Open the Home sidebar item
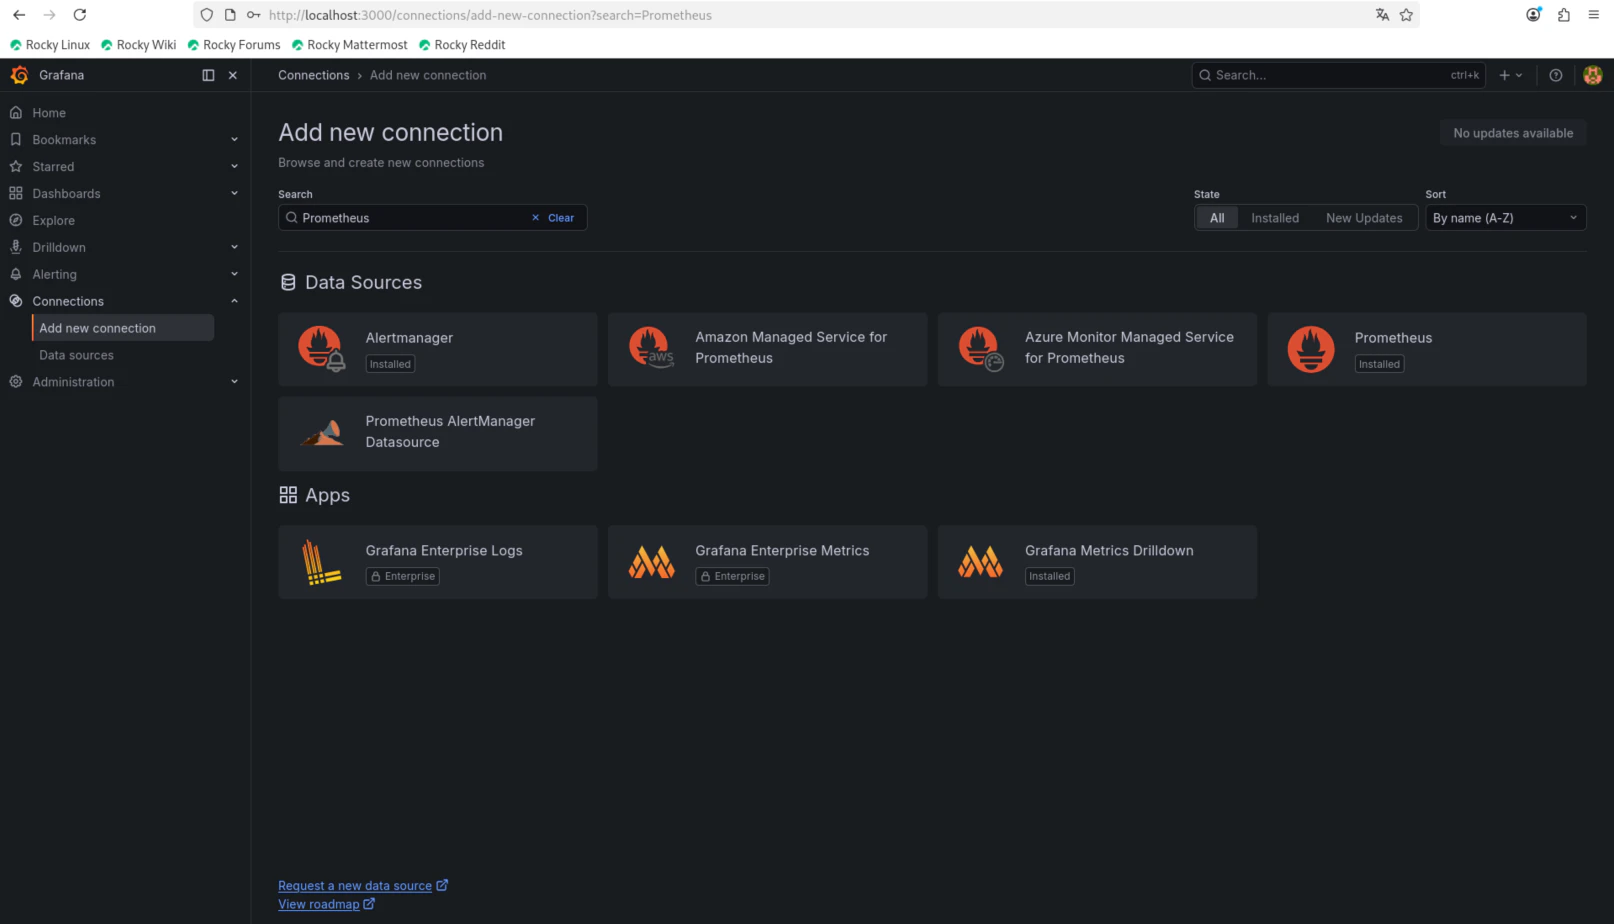1614x924 pixels. click(x=49, y=113)
